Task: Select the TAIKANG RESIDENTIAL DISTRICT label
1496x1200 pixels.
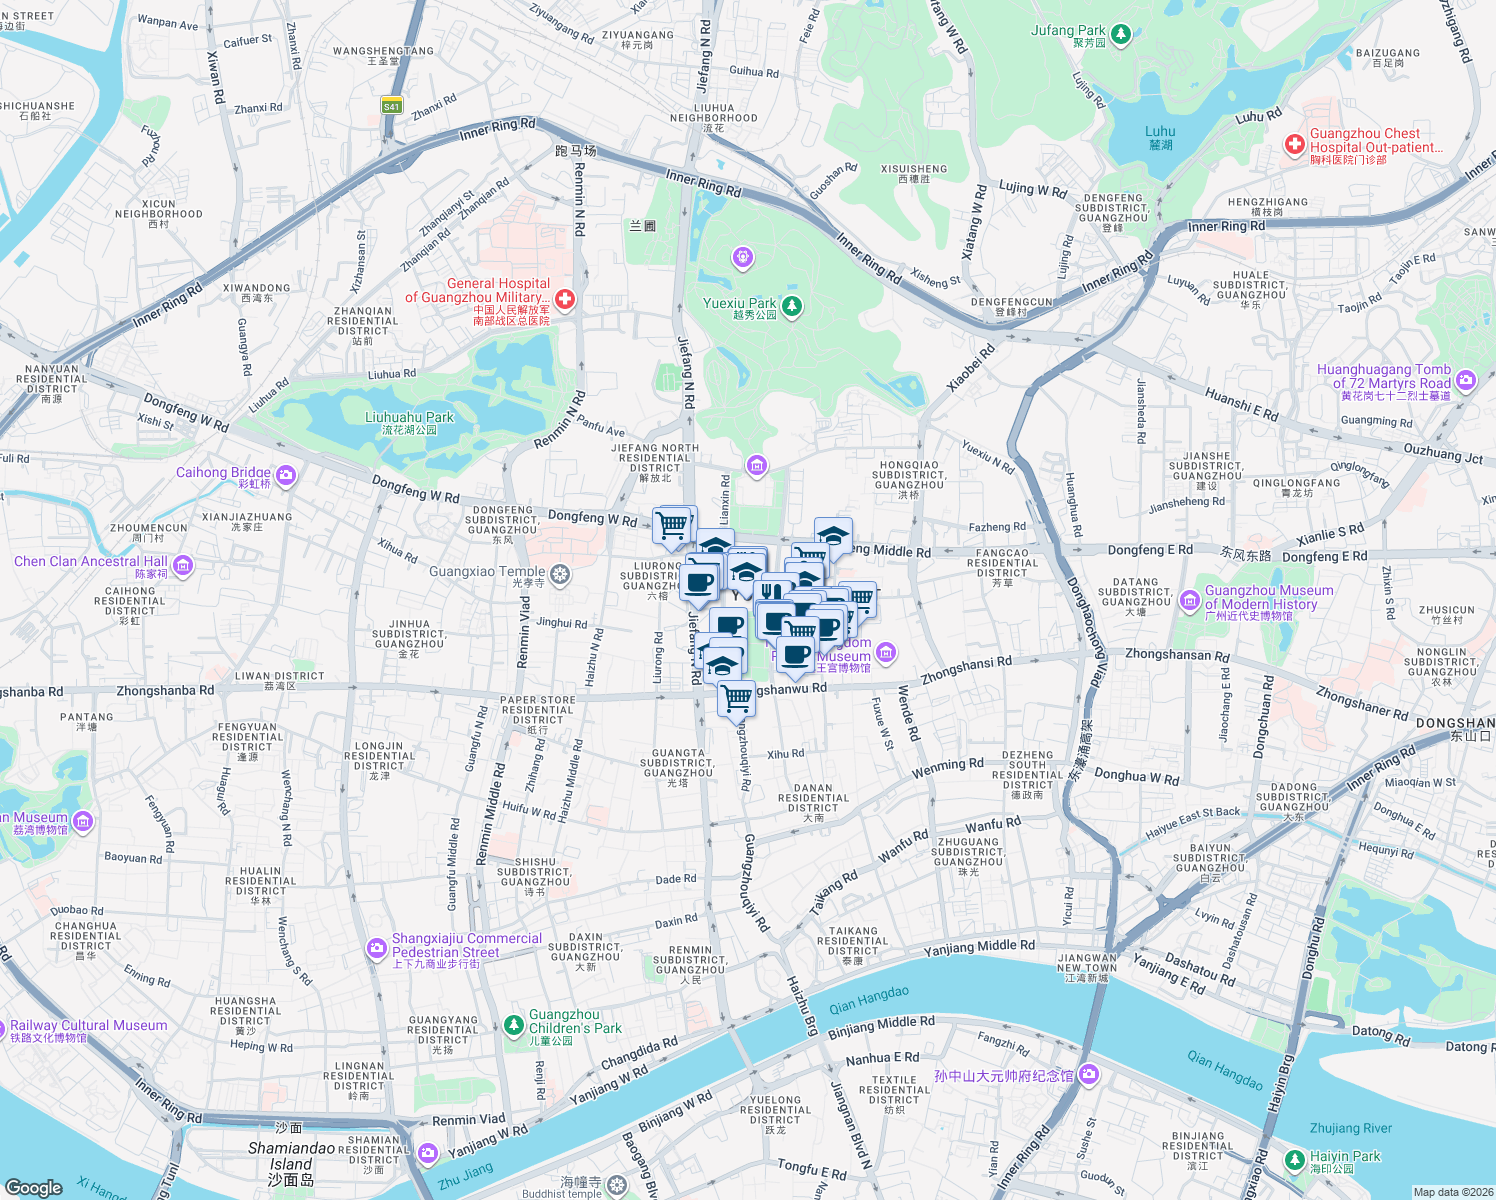Action: [x=853, y=945]
